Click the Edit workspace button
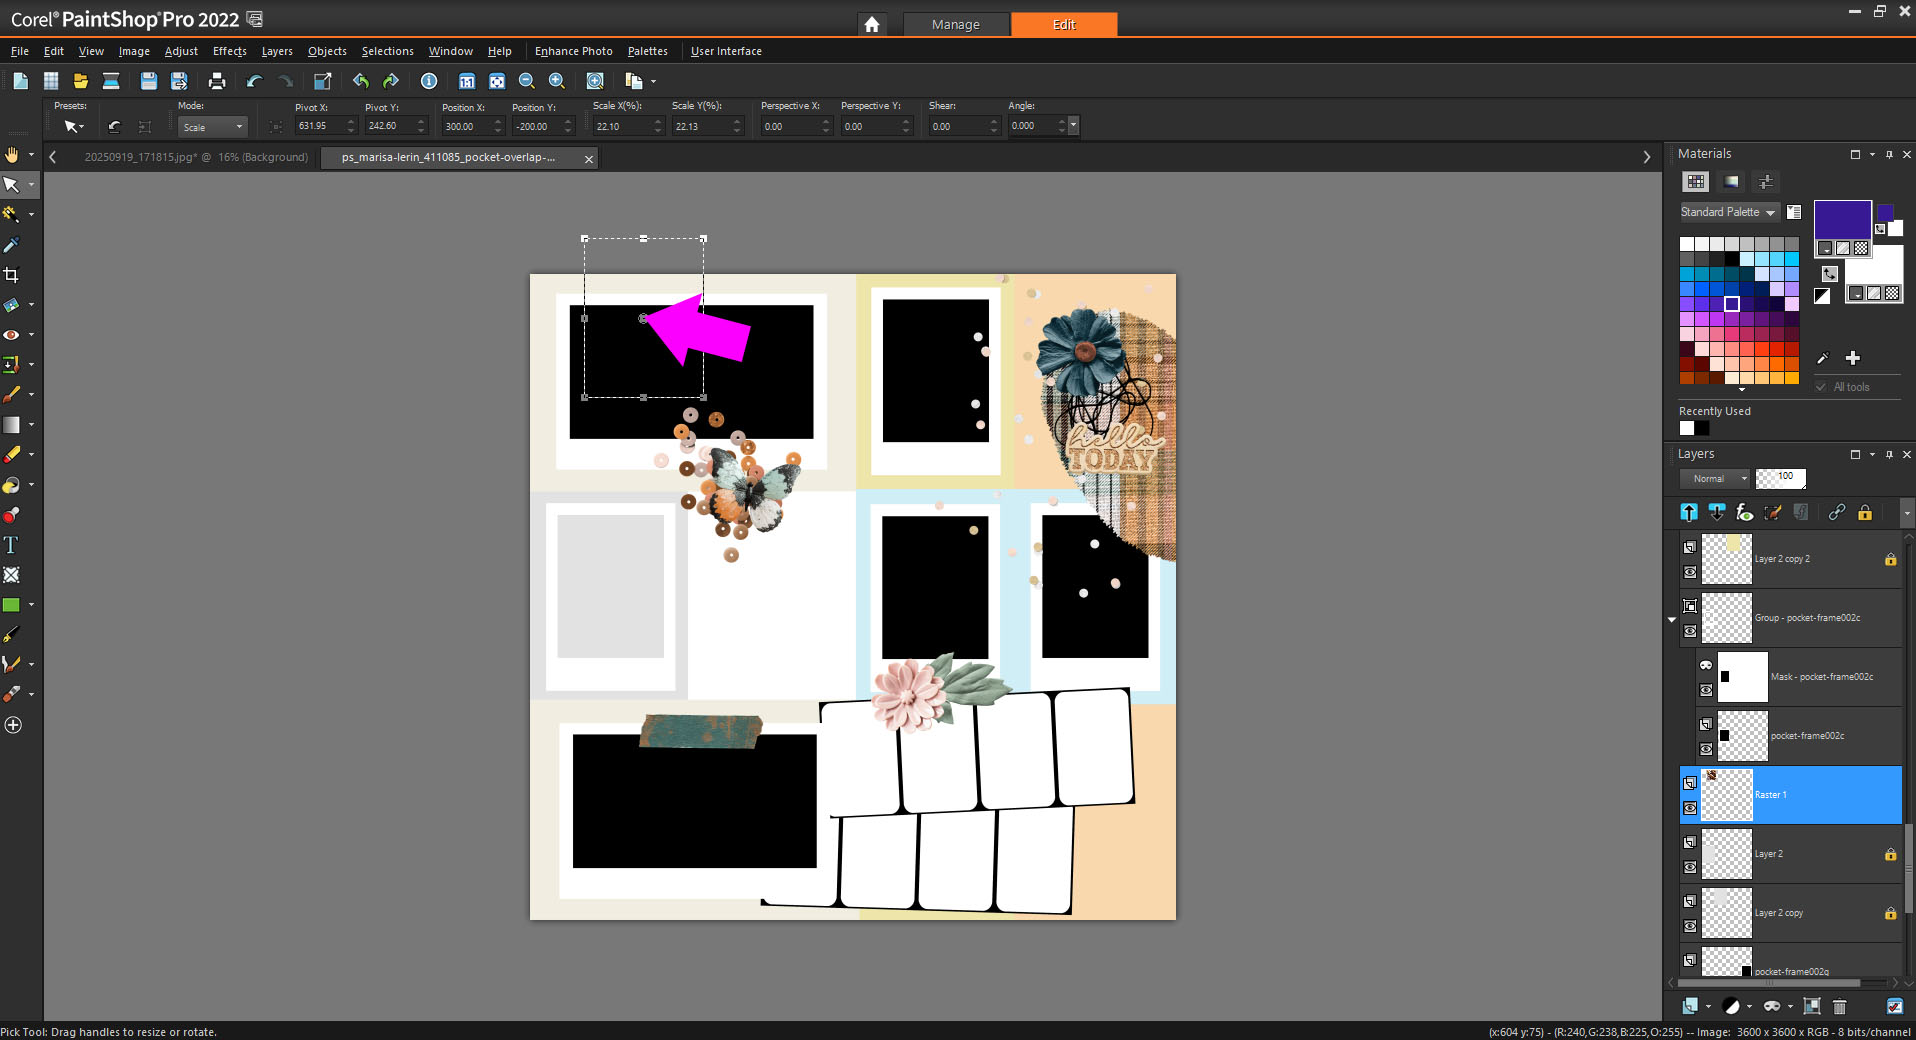Image resolution: width=1916 pixels, height=1040 pixels. (1063, 24)
